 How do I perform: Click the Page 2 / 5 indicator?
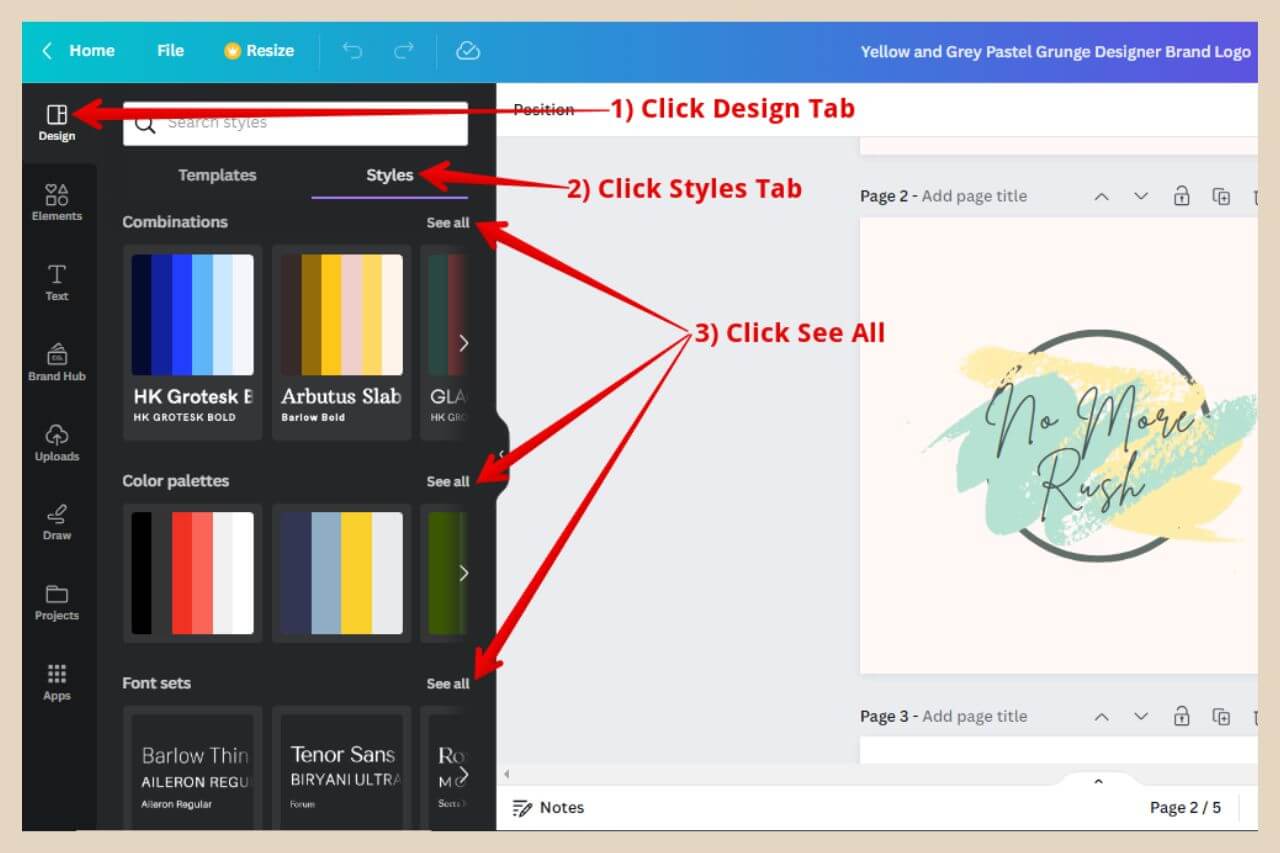pyautogui.click(x=1185, y=807)
